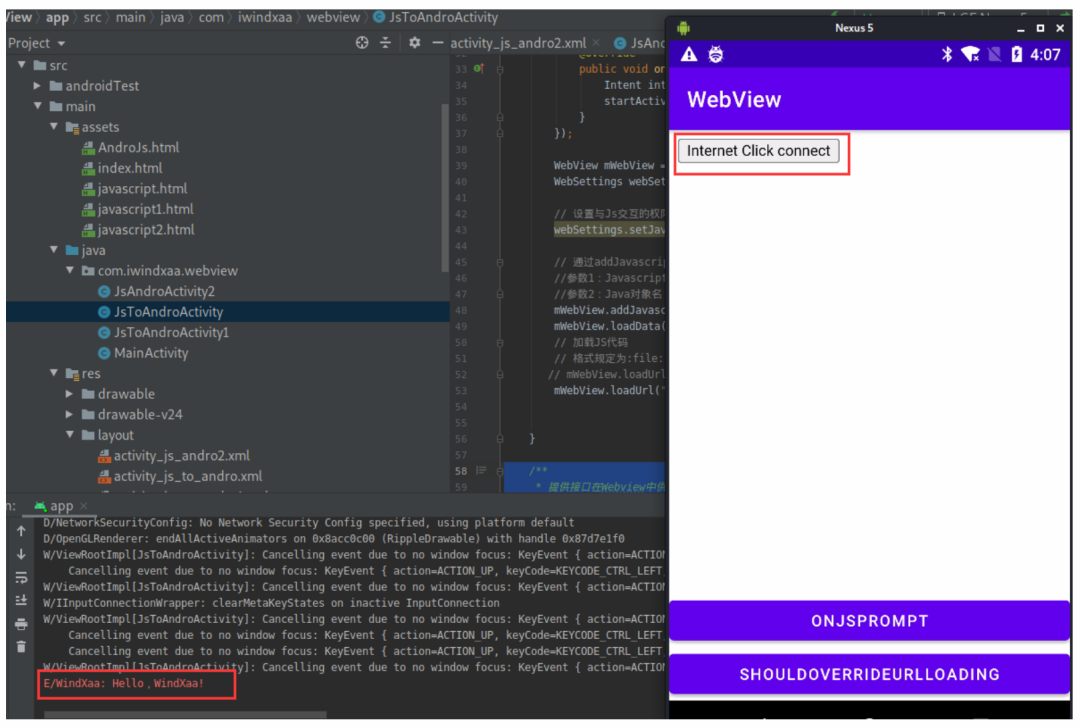Click the down arrow in Run console
The height and width of the screenshot is (728, 1080).
pos(21,554)
